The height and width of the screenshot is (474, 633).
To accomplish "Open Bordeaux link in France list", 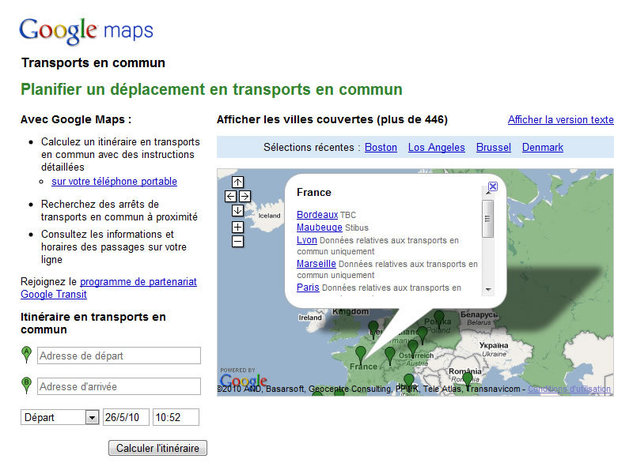I will pos(317,214).
